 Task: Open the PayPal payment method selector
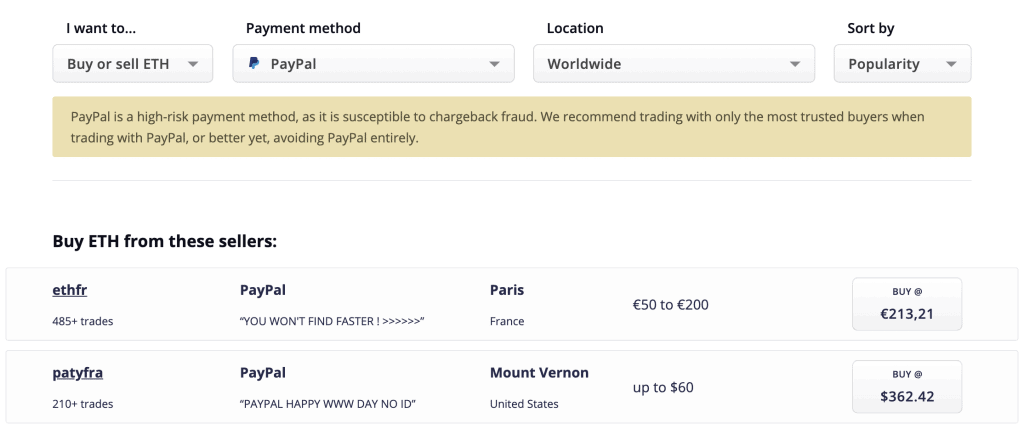click(x=374, y=63)
